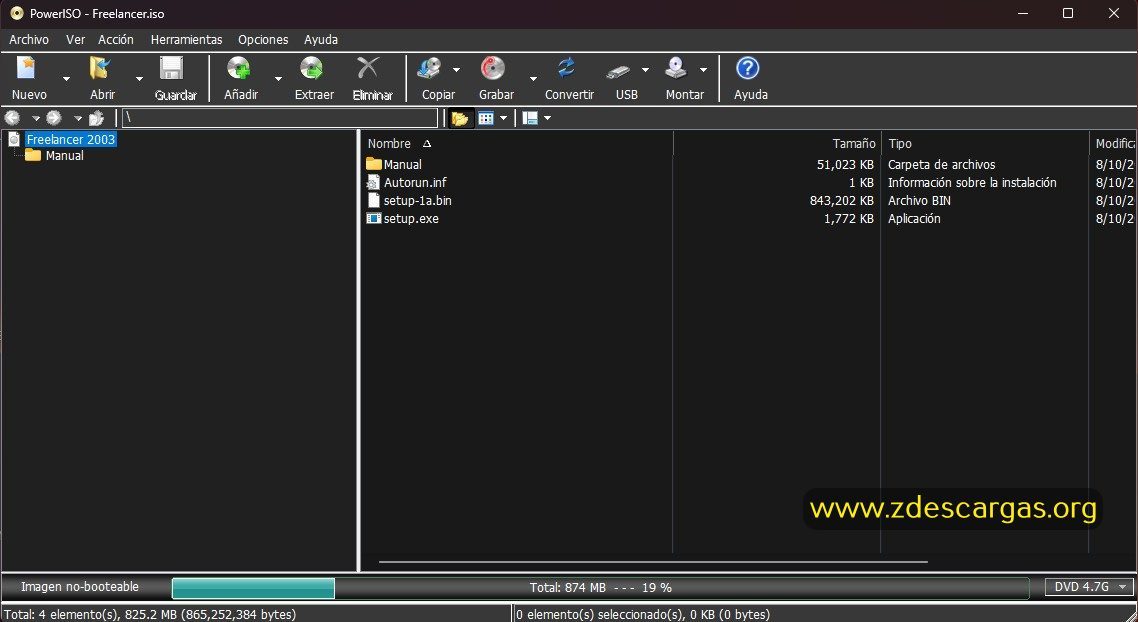Click the Grabar burn disc icon
This screenshot has height=622, width=1138.
point(493,69)
